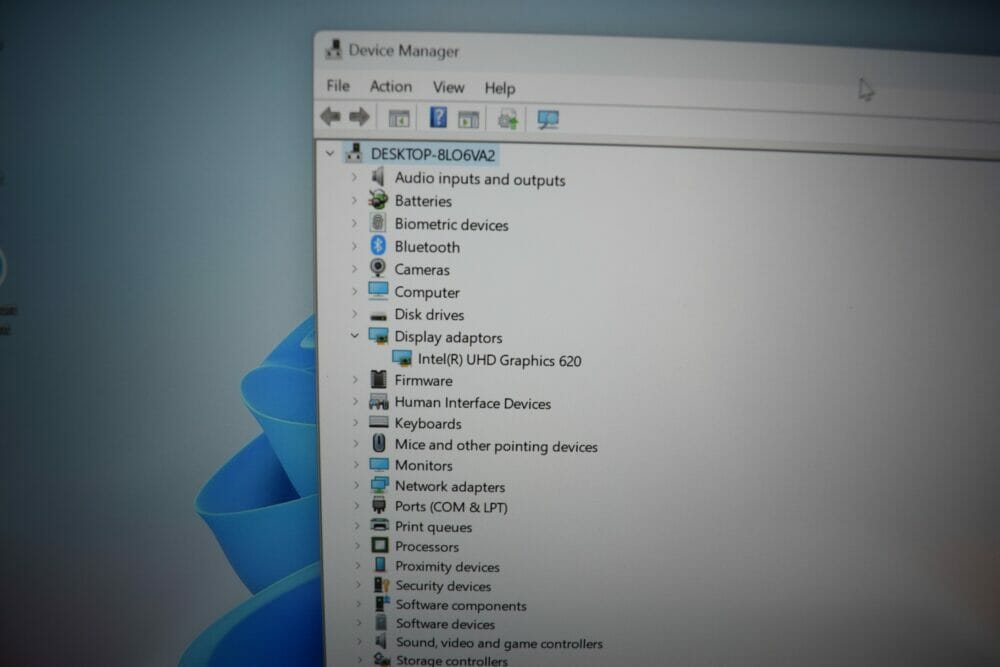Click the Bluetooth logo icon
Viewport: 1000px width, 667px height.
[x=378, y=245]
